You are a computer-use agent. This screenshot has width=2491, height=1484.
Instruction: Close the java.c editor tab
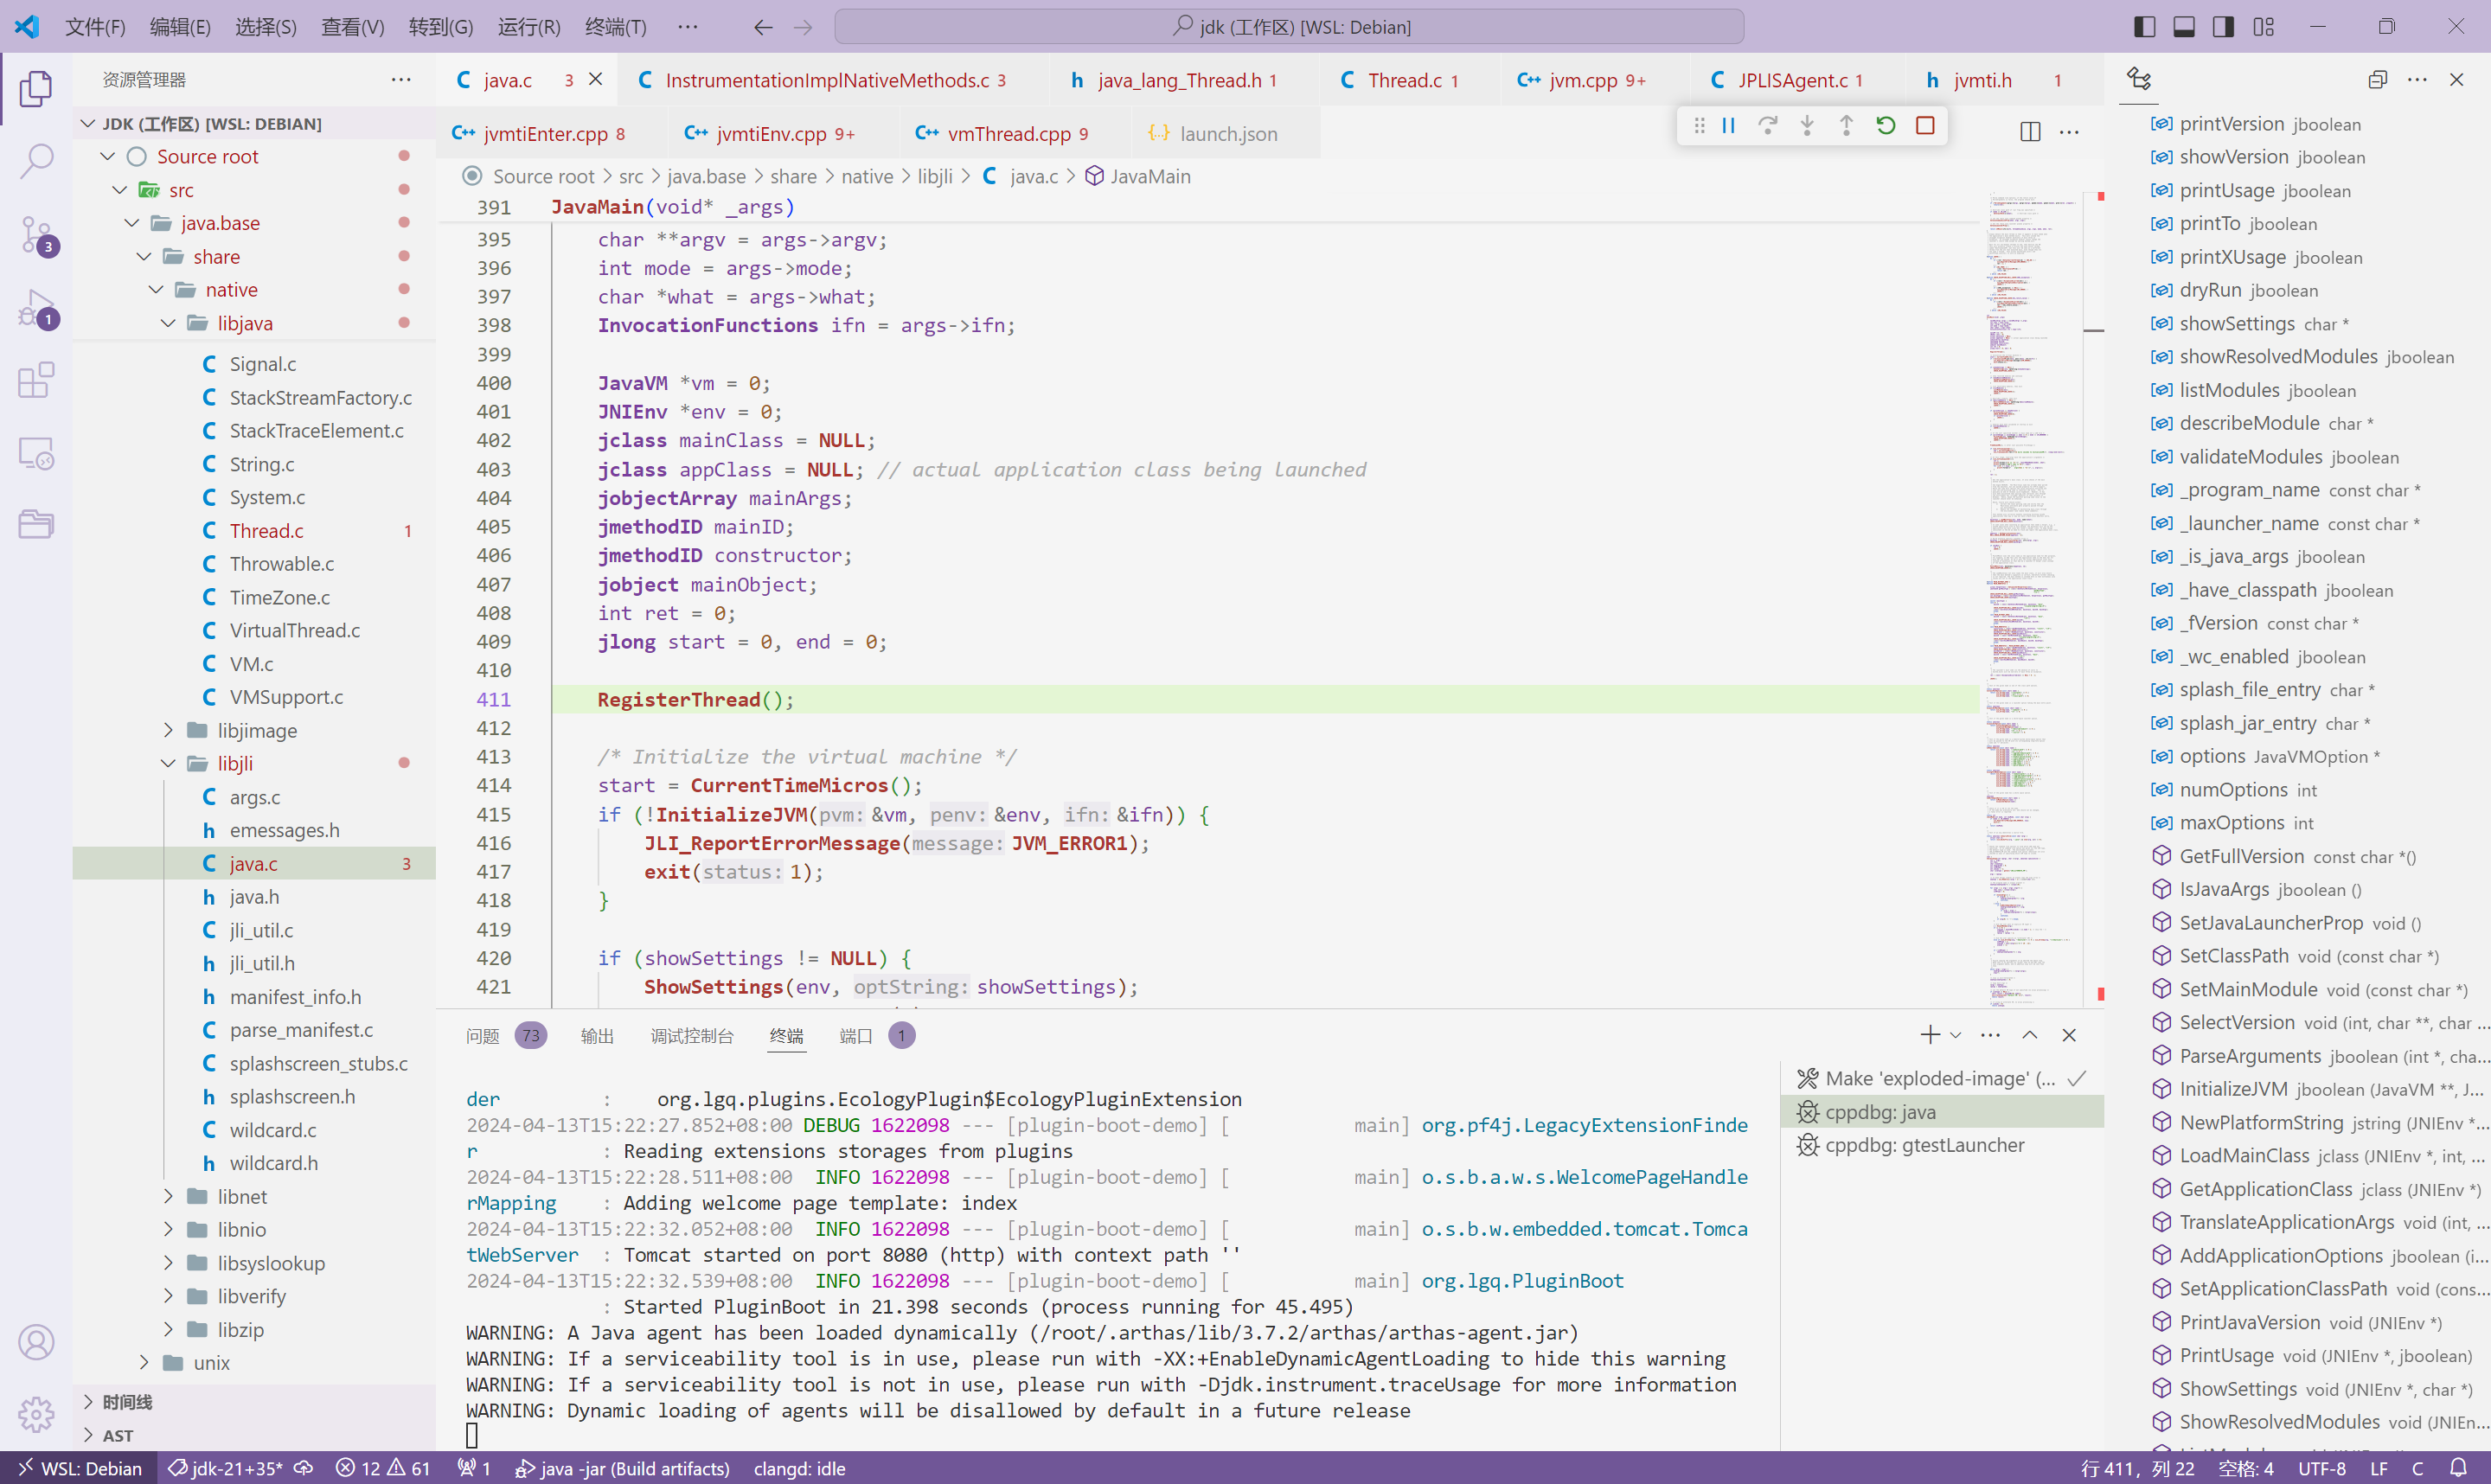pyautogui.click(x=595, y=79)
